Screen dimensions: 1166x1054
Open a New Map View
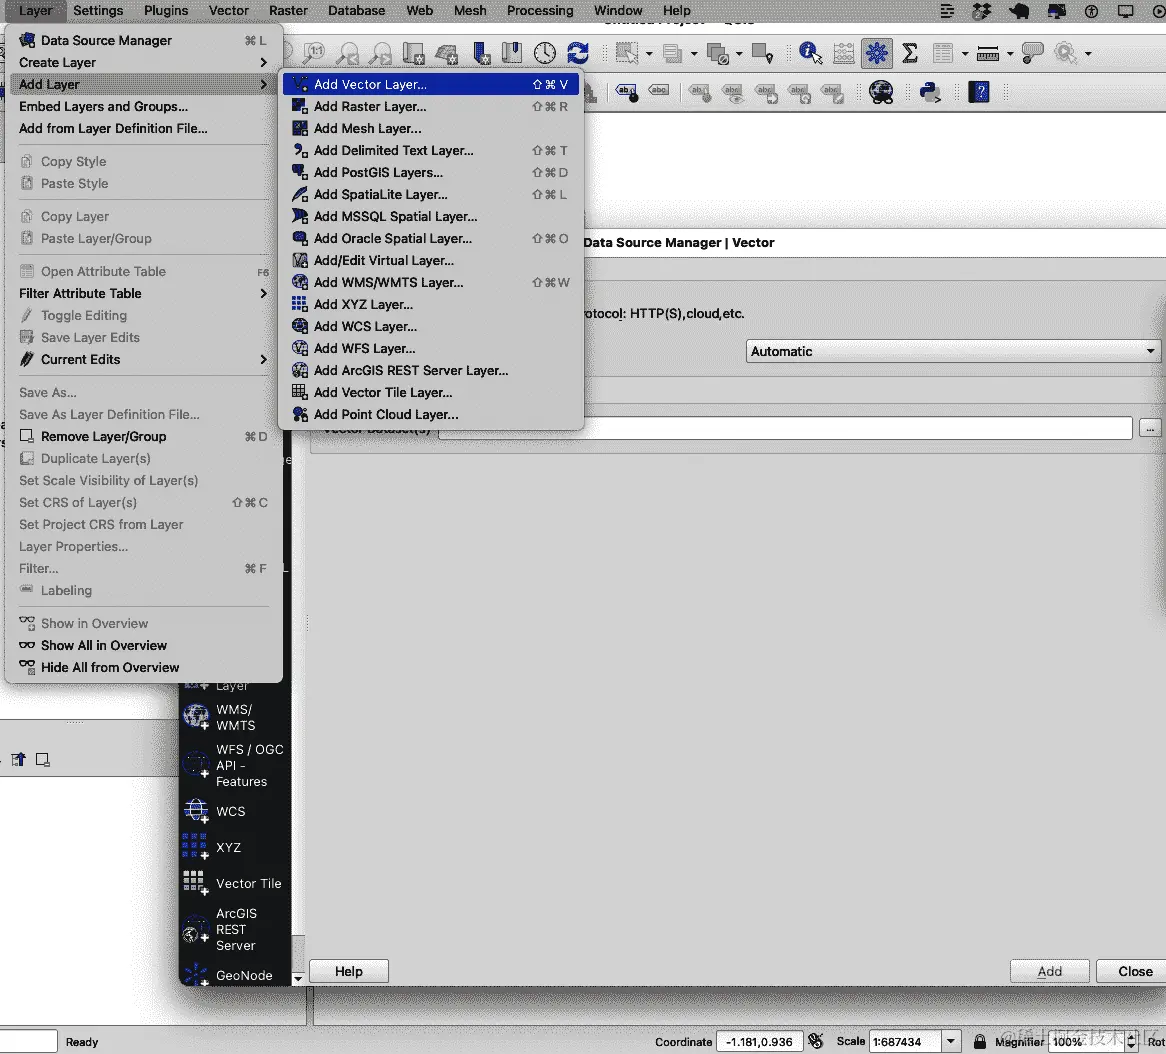pyautogui.click(x=413, y=53)
